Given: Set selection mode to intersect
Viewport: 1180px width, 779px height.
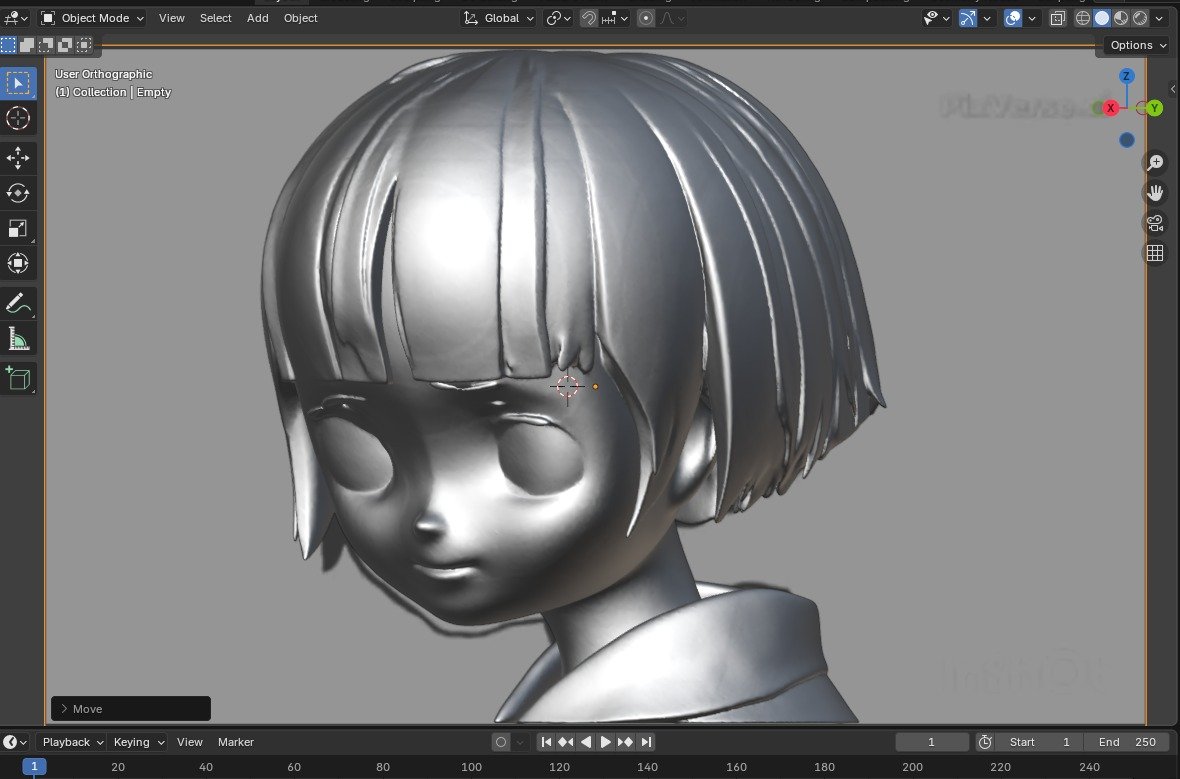Looking at the screenshot, I should 84,45.
